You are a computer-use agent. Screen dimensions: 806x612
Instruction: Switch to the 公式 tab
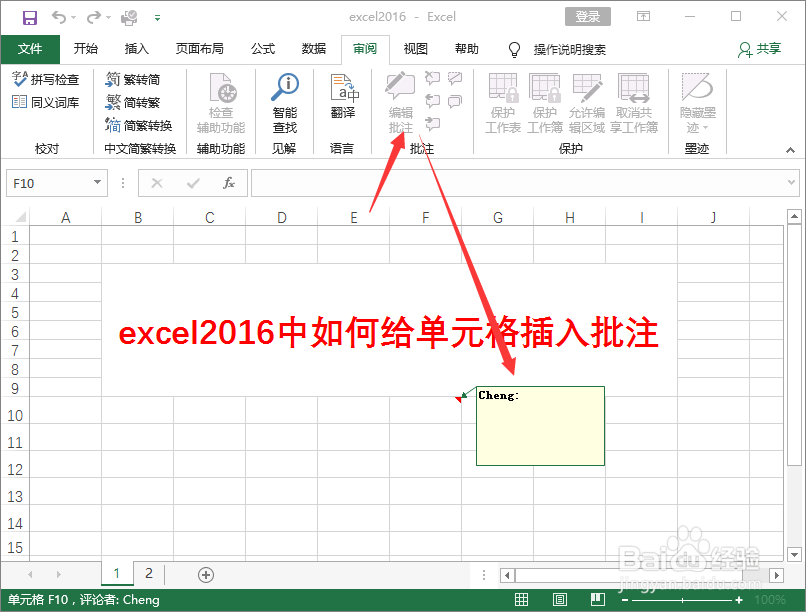[x=263, y=49]
